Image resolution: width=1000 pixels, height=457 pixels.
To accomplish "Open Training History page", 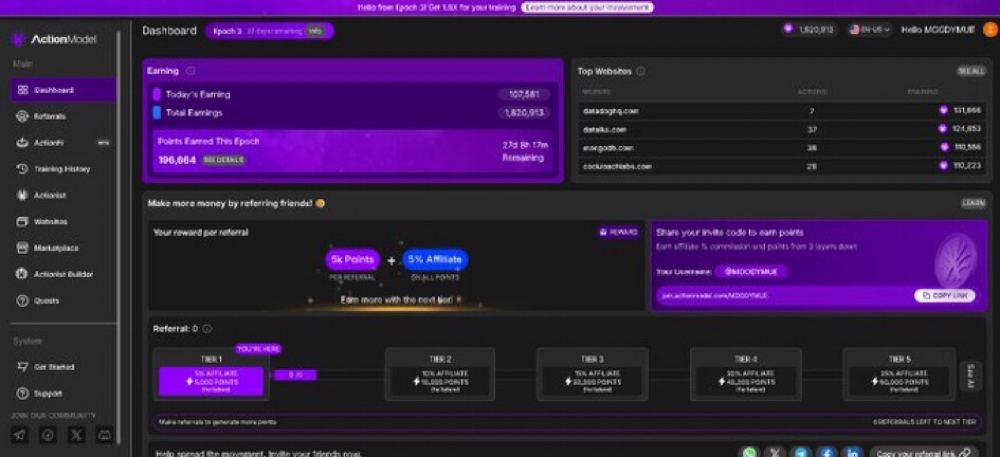I will 63,169.
